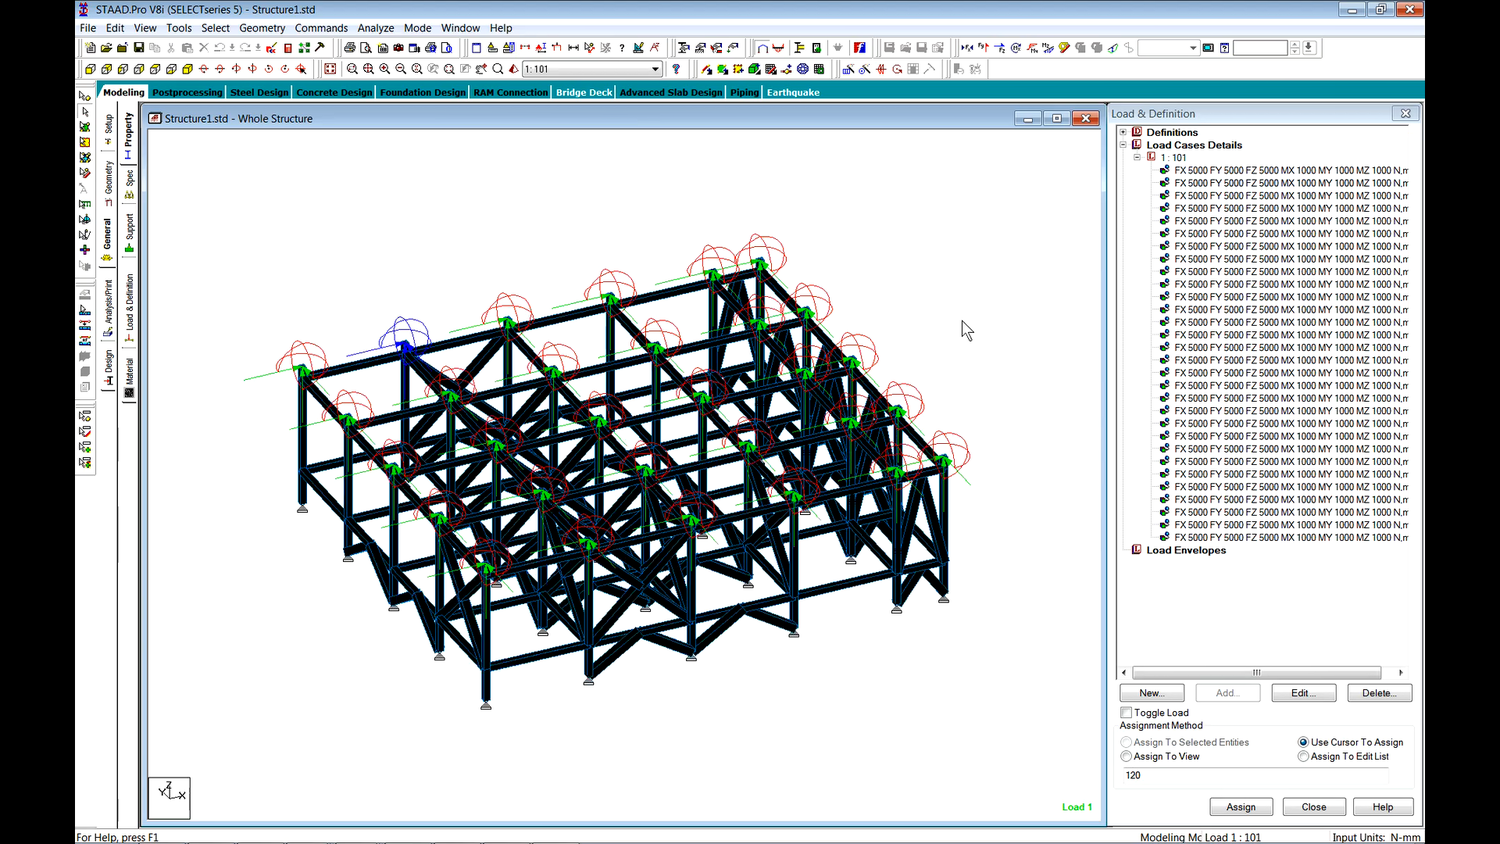Image resolution: width=1500 pixels, height=844 pixels.
Task: Choose the Assign To Edit List option
Action: [1303, 756]
